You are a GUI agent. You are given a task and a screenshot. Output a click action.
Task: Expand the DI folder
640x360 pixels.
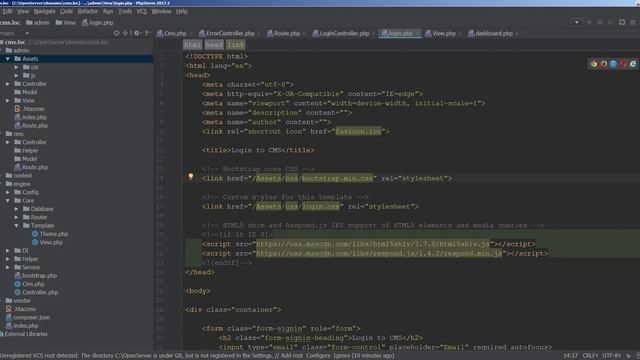[x=8, y=251]
